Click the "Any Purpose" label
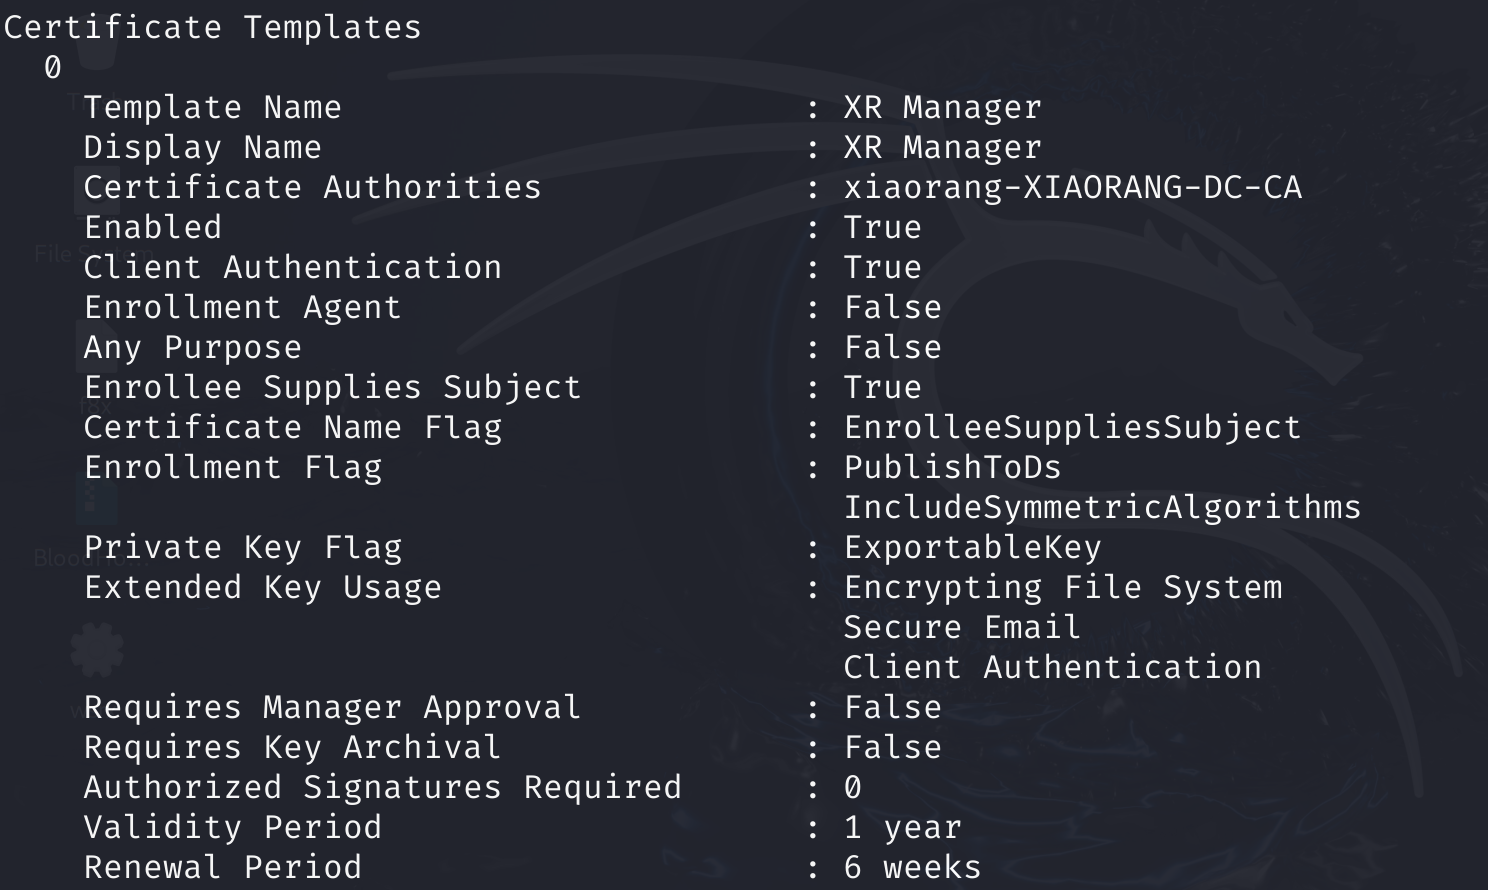The image size is (1488, 890). coord(192,348)
